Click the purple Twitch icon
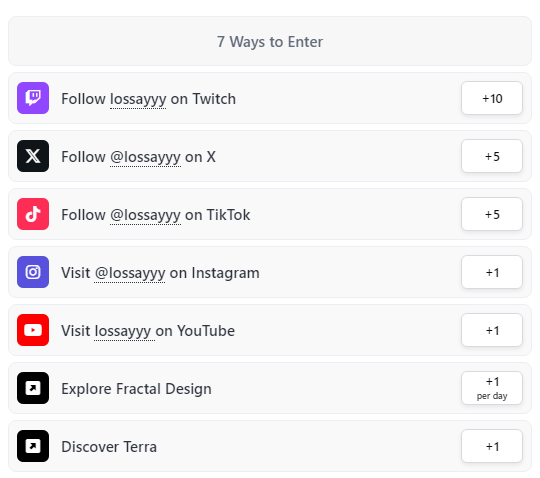 pyautogui.click(x=33, y=98)
